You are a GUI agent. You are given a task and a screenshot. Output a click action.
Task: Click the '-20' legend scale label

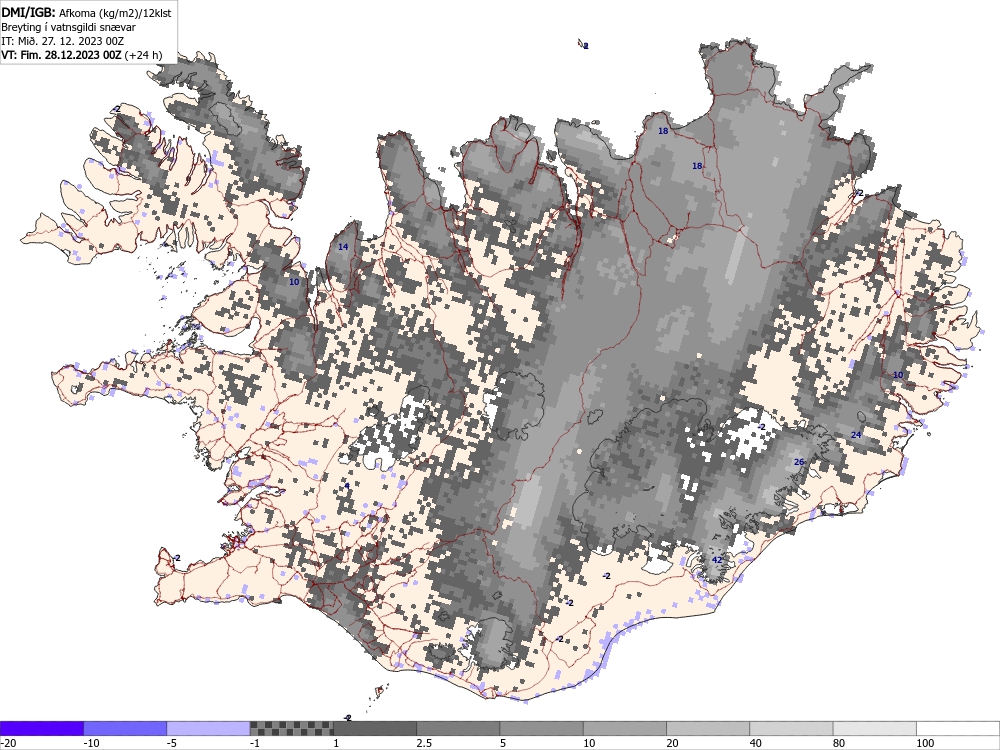(x=8, y=743)
